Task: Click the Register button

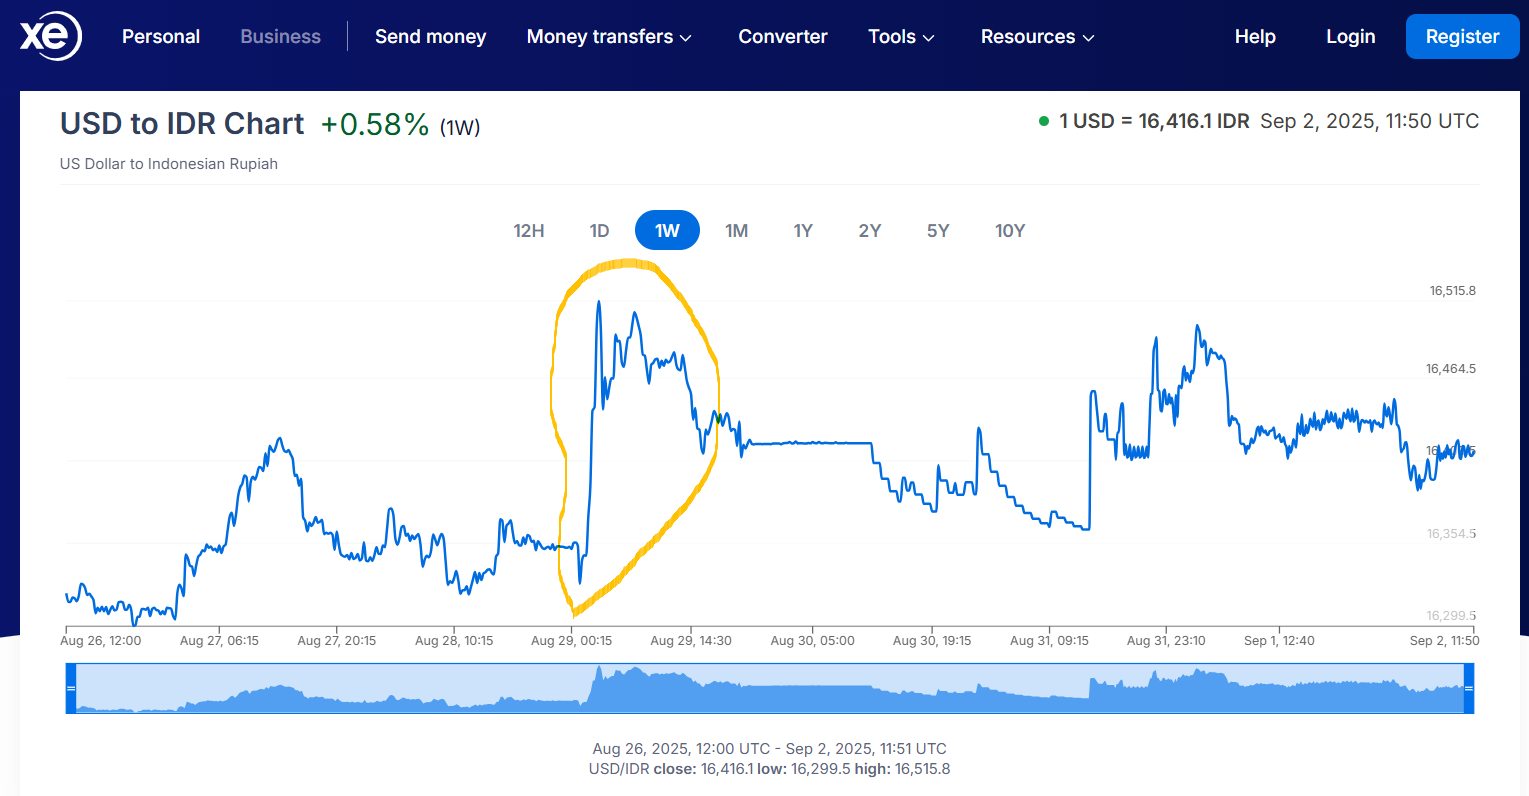Action: pos(1462,37)
